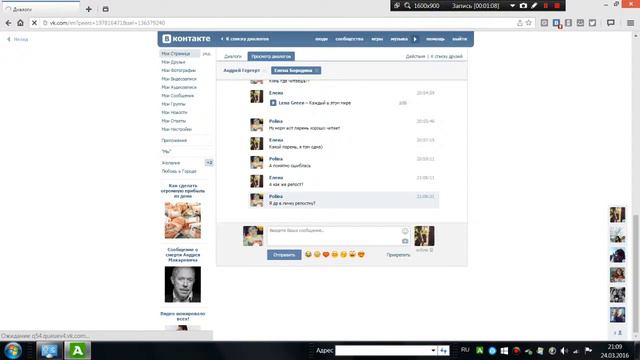The height and width of the screenshot is (360, 640).
Task: Open the speech bubble chat icon in toolbar
Action: 611,23
